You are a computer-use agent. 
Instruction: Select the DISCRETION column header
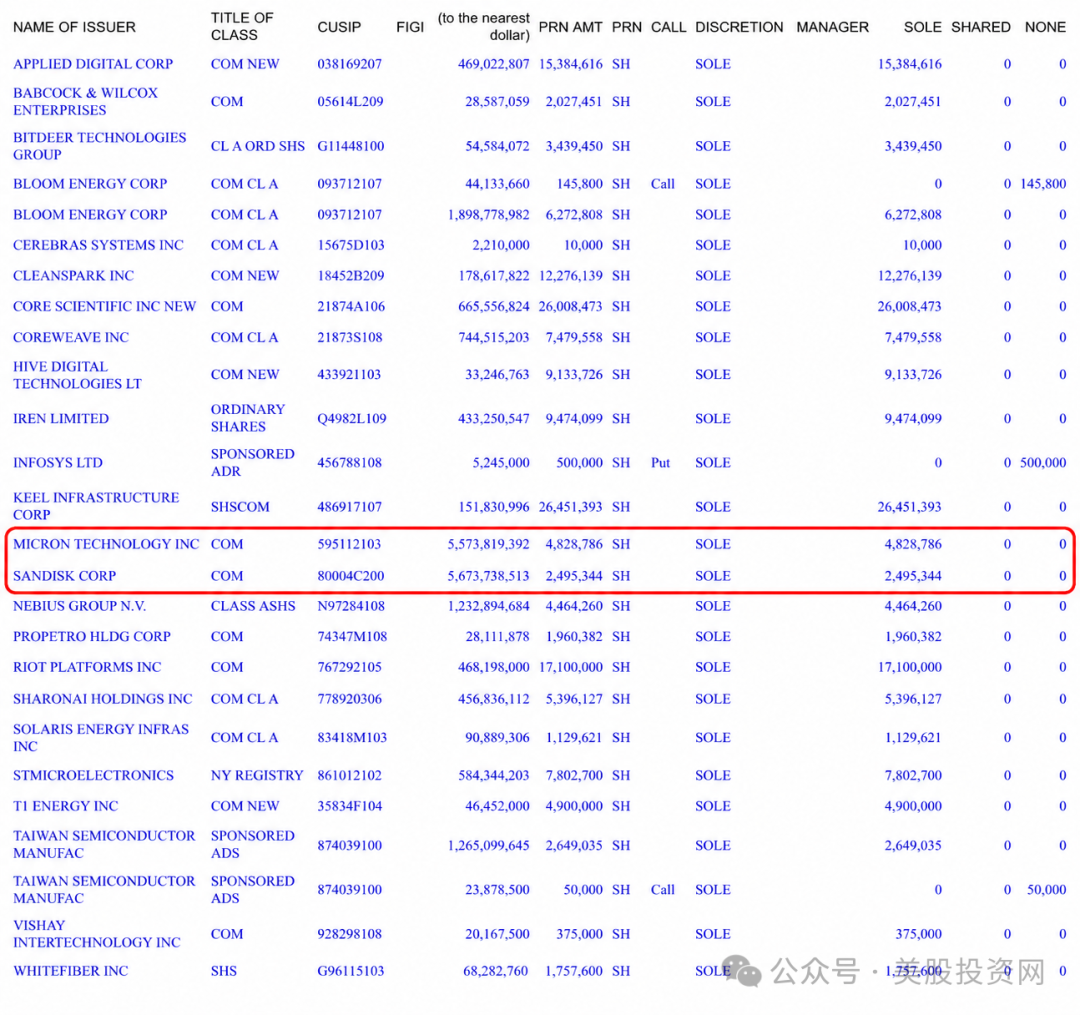tap(739, 27)
